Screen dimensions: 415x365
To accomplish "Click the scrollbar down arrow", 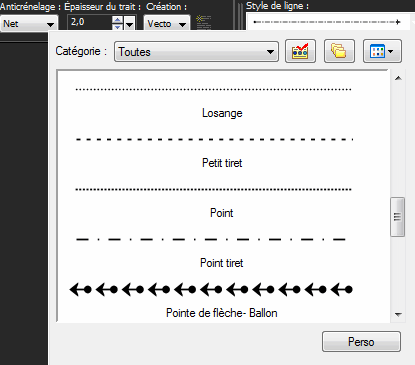I will click(398, 314).
